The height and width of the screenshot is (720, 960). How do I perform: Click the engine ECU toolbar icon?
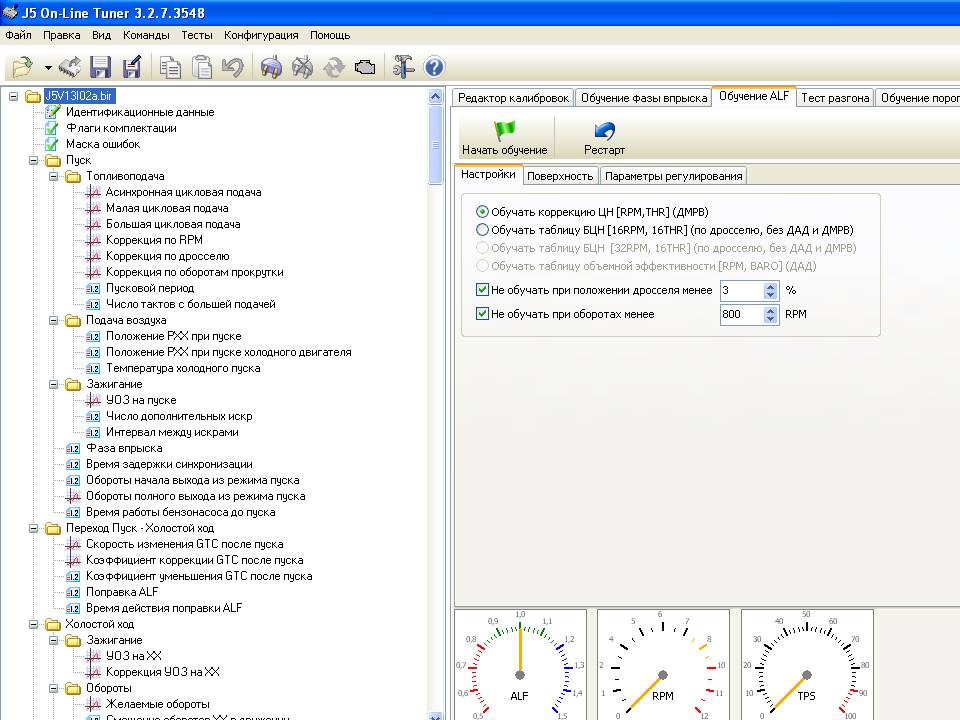point(365,67)
